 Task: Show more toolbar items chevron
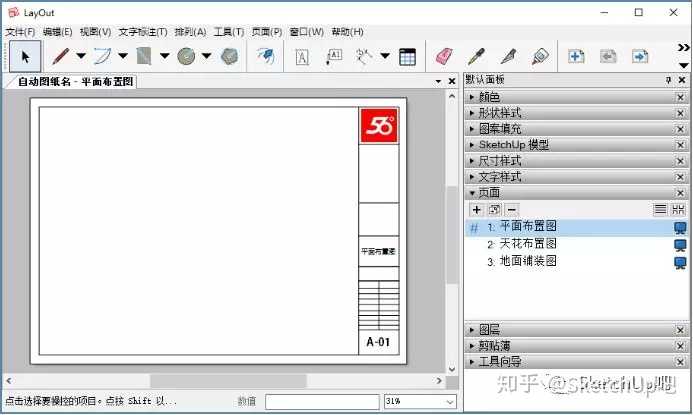pos(683,47)
